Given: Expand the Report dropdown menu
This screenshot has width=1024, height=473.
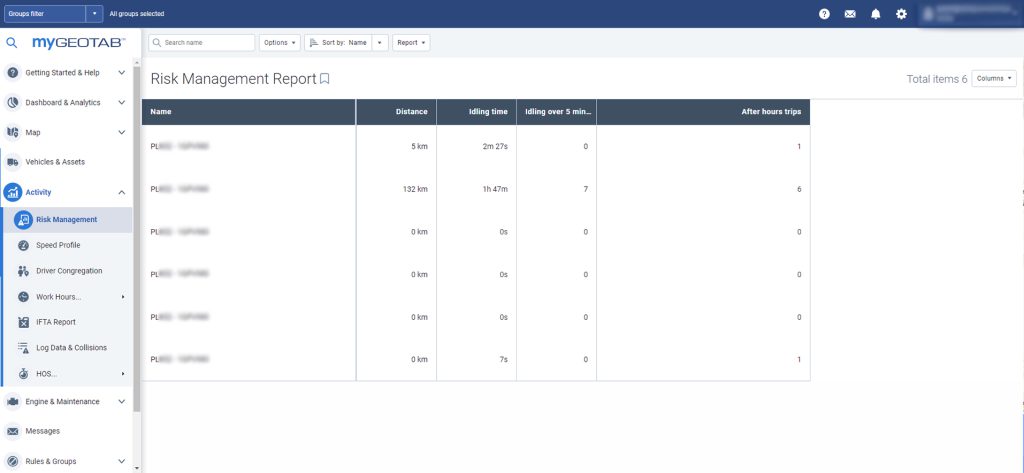Looking at the screenshot, I should [411, 43].
